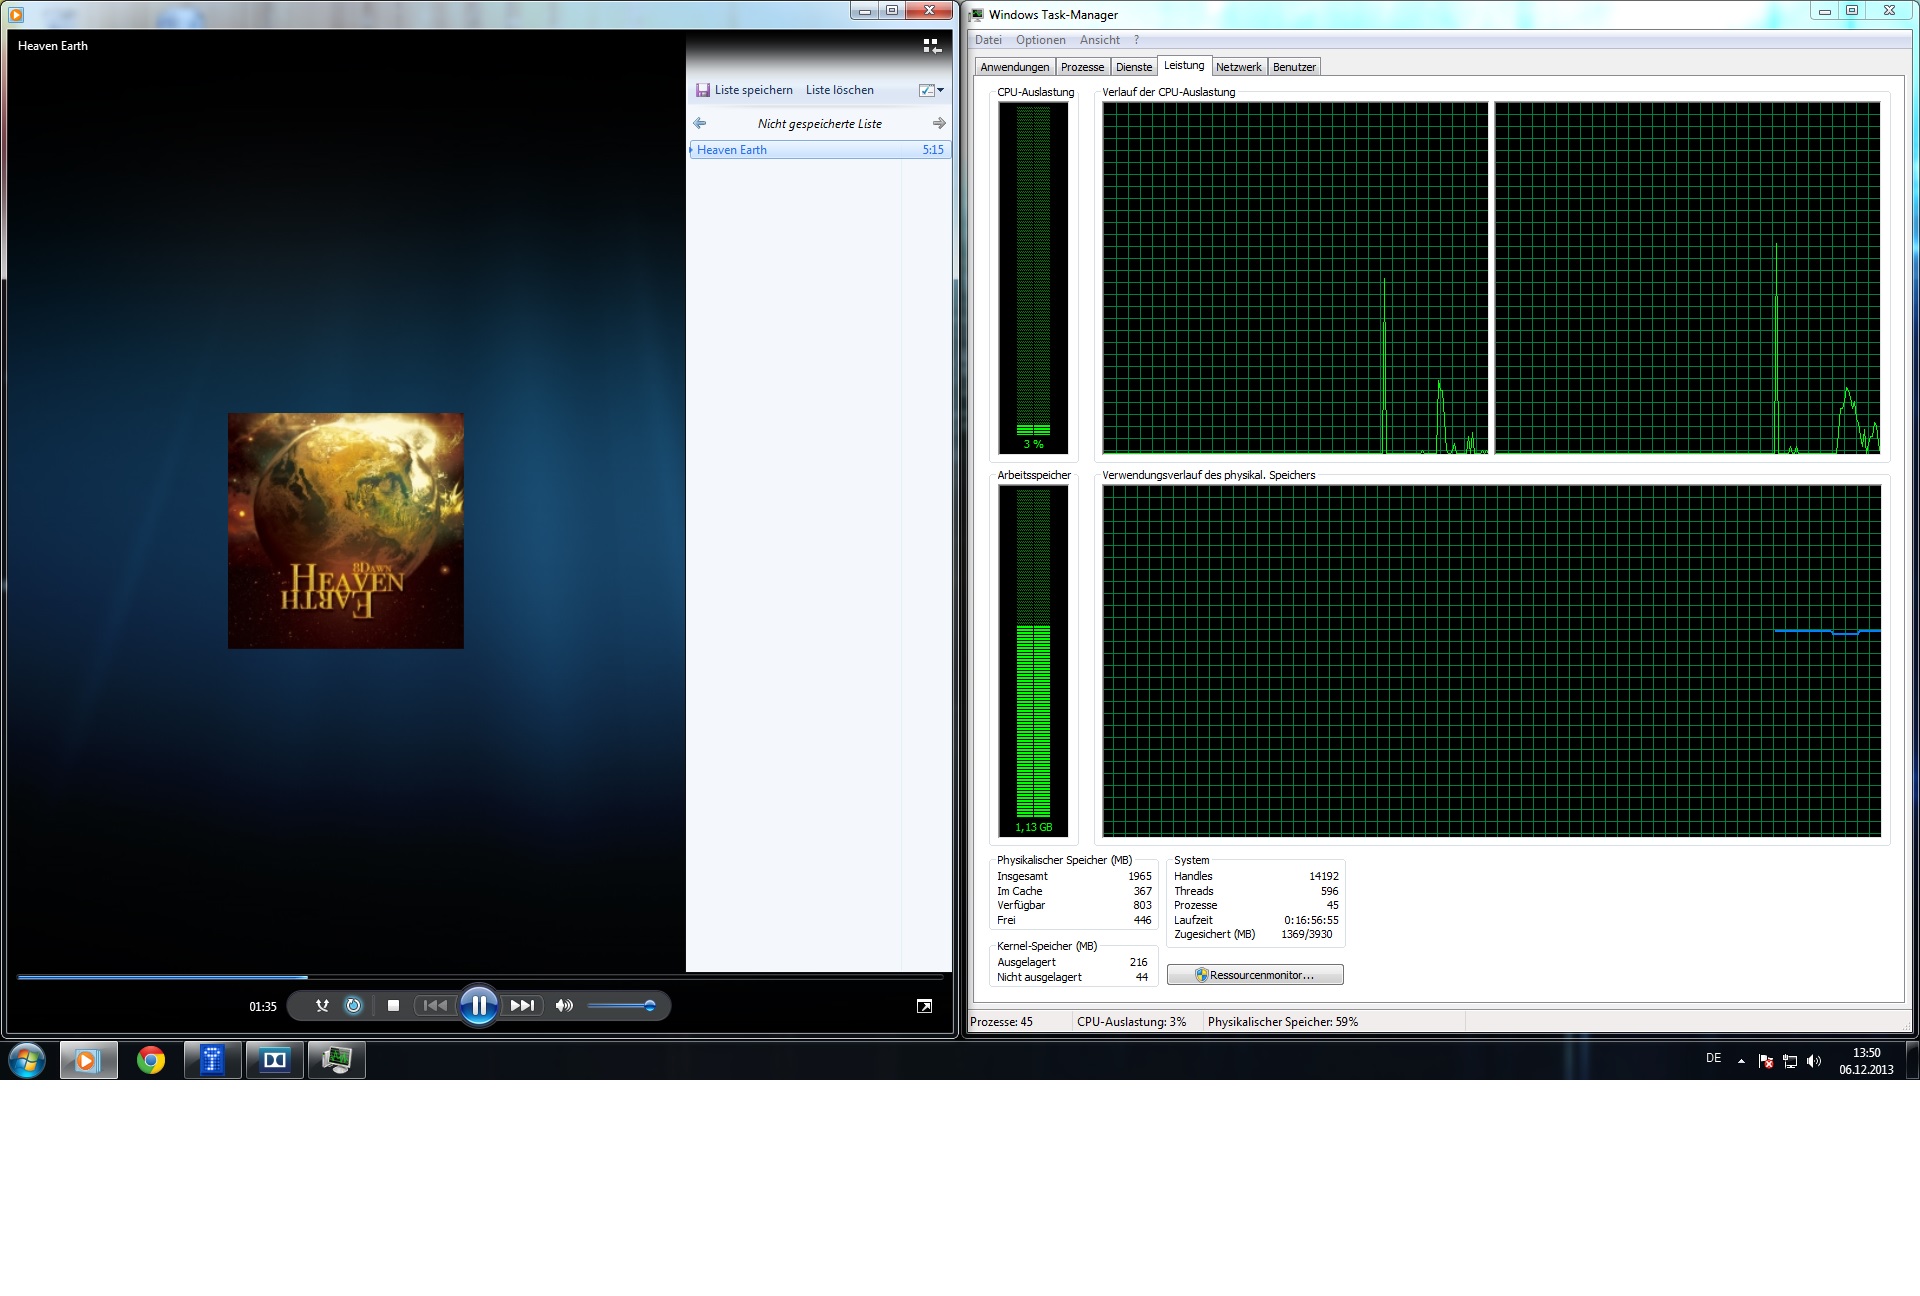Skip to the next track
This screenshot has height=1296, width=1920.
522,1006
